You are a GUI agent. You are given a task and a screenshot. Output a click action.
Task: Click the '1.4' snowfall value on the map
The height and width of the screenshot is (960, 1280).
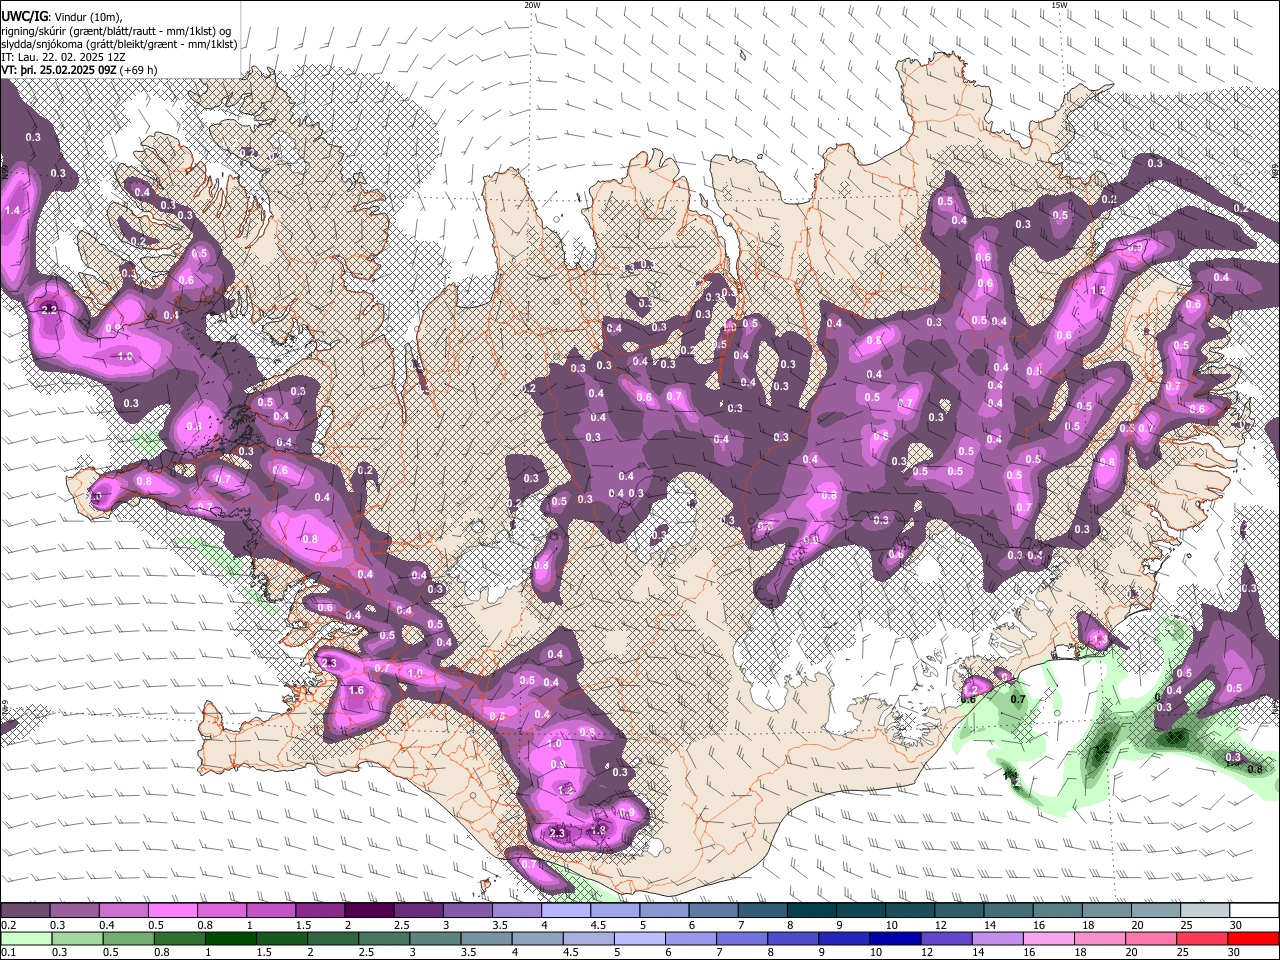(x=12, y=210)
